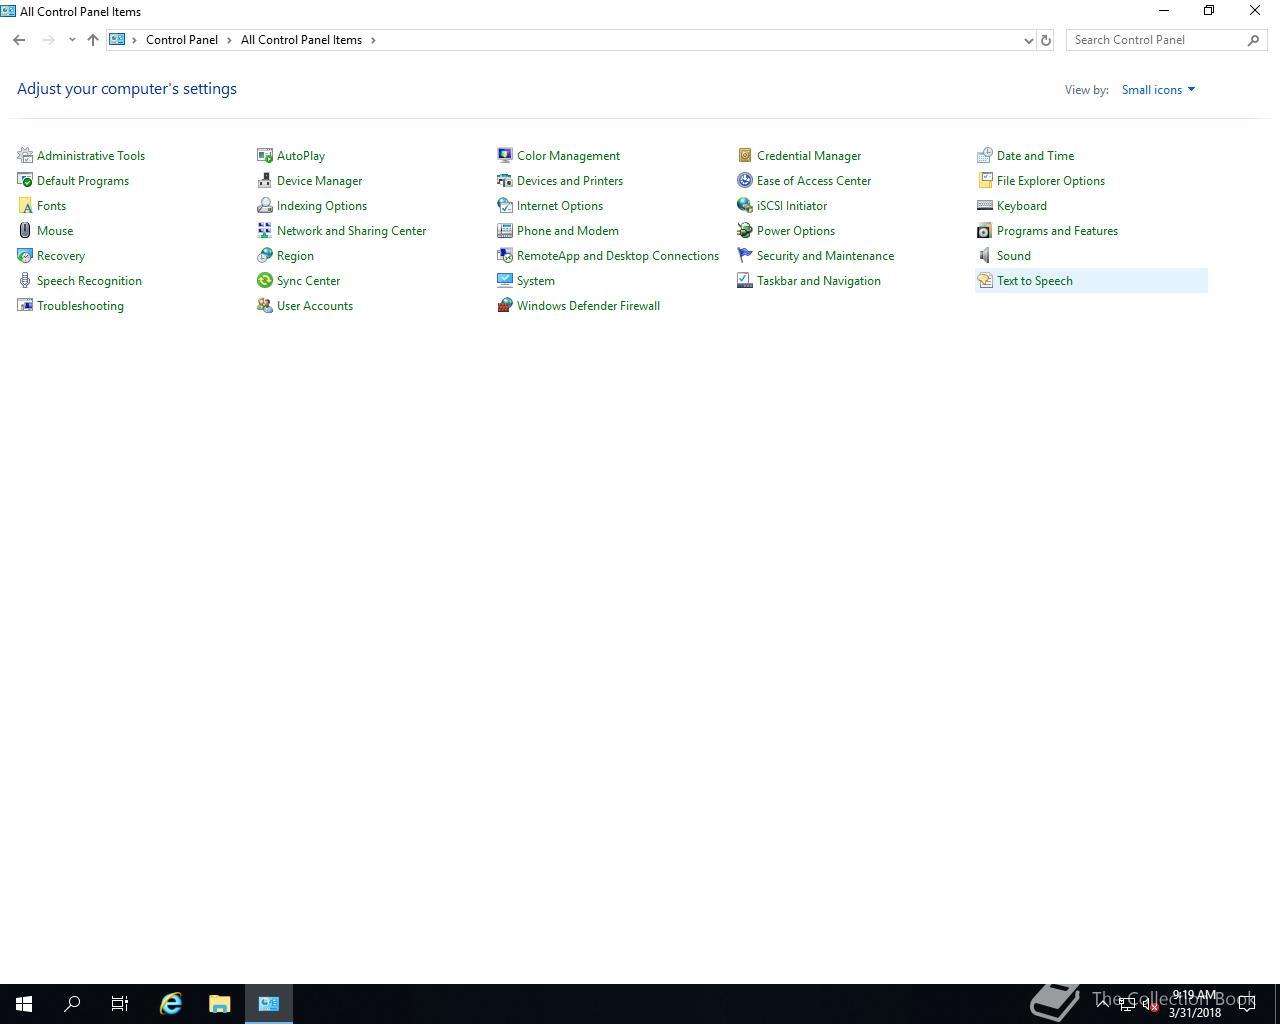Click the search magnifier in search box

pyautogui.click(x=1253, y=40)
